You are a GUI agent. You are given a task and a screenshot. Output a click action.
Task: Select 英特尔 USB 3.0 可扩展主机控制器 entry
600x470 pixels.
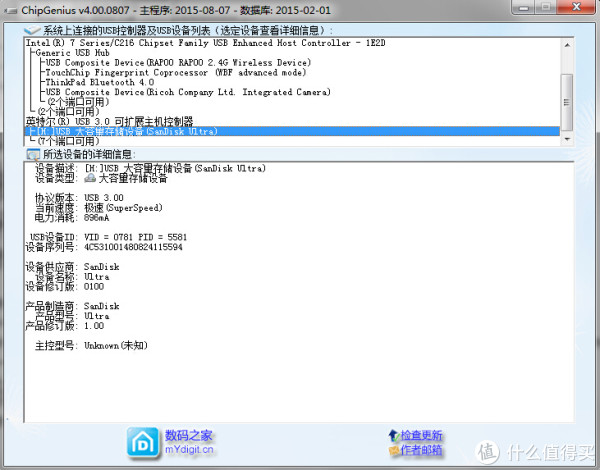[109, 122]
